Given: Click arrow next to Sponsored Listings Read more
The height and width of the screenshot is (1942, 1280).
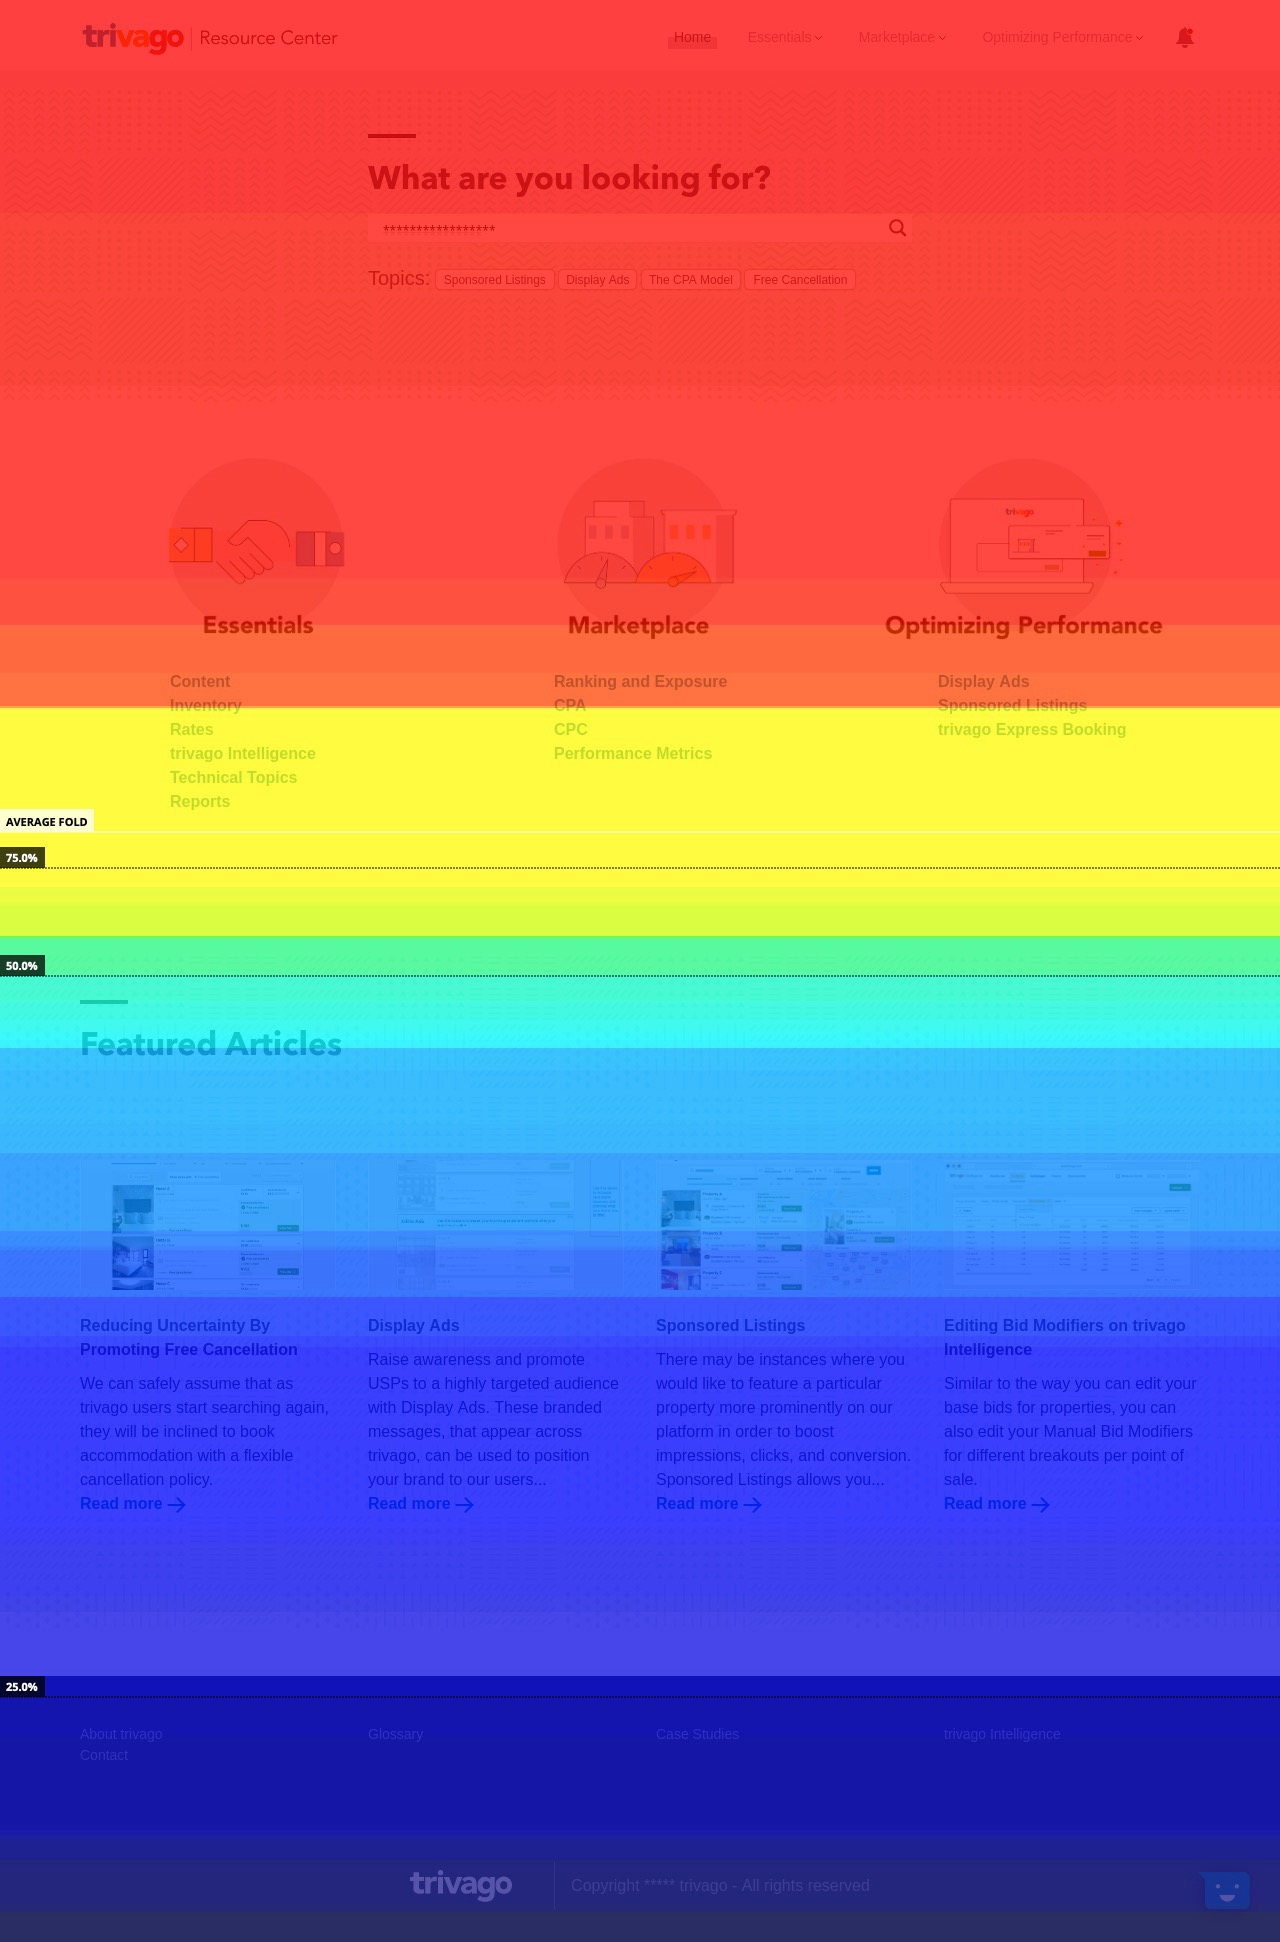Looking at the screenshot, I should [753, 1504].
